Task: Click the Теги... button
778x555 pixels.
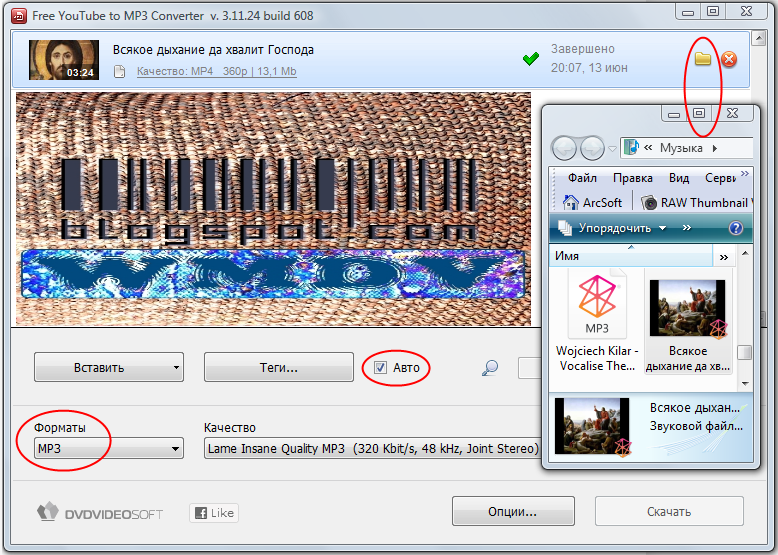Action: [x=279, y=368]
